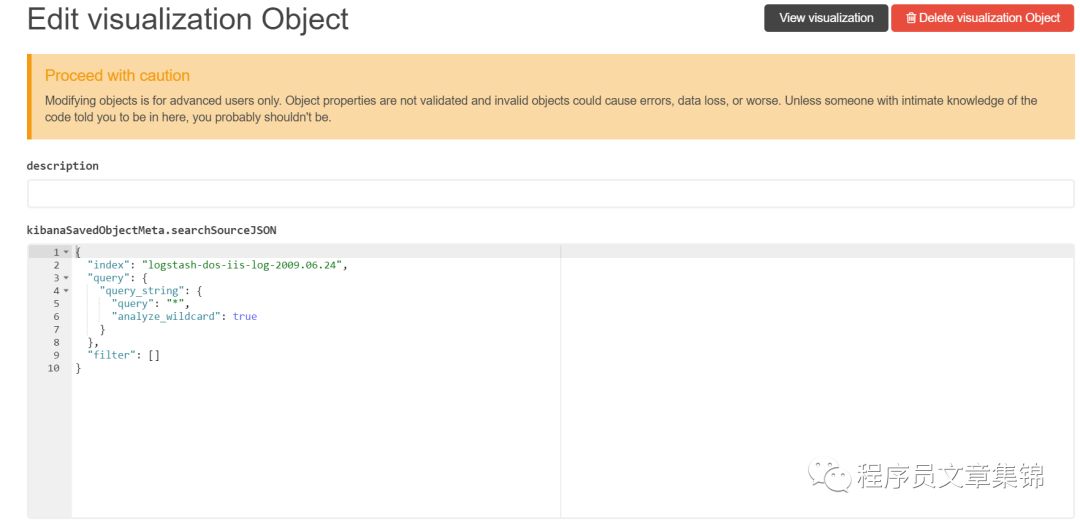This screenshot has width=1080, height=524.
Task: Click the "*" query value on line 5
Action: coord(176,304)
